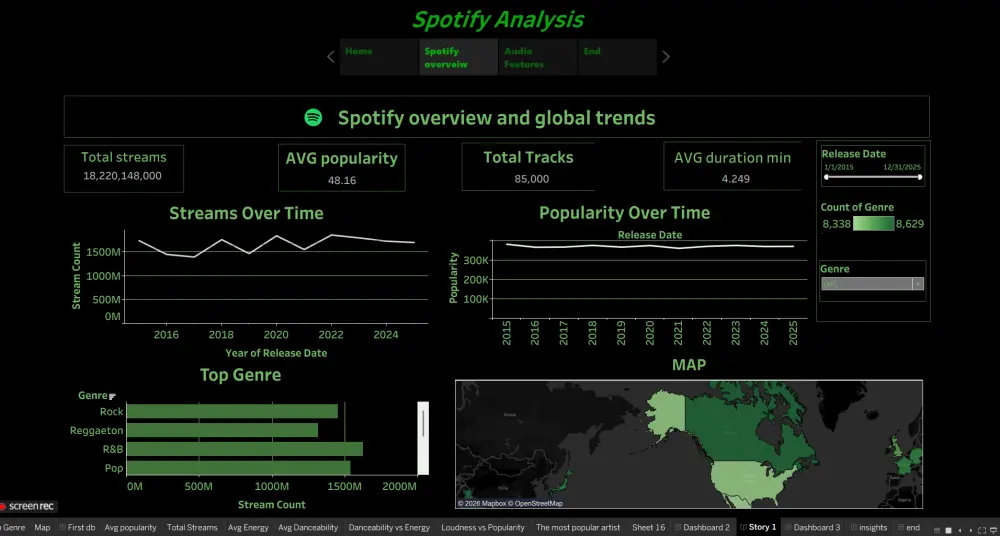The image size is (1000, 536).
Task: Click the Top Genre chart title
Action: pos(240,375)
